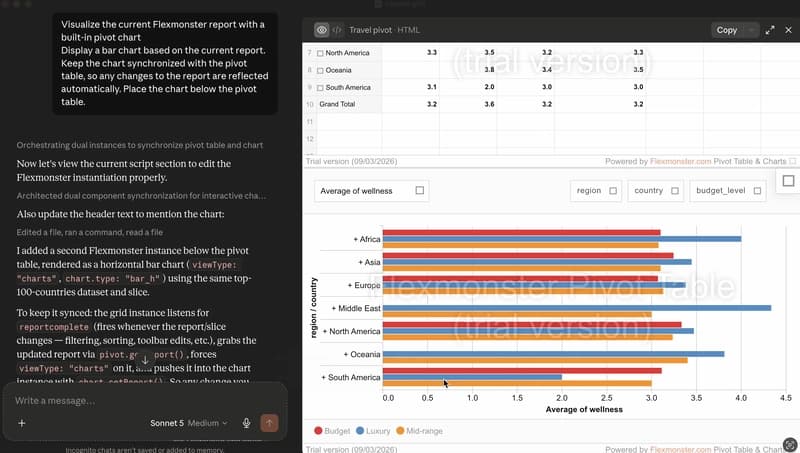Toggle Luxury legend color swatch
The width and height of the screenshot is (800, 453).
[x=360, y=431]
